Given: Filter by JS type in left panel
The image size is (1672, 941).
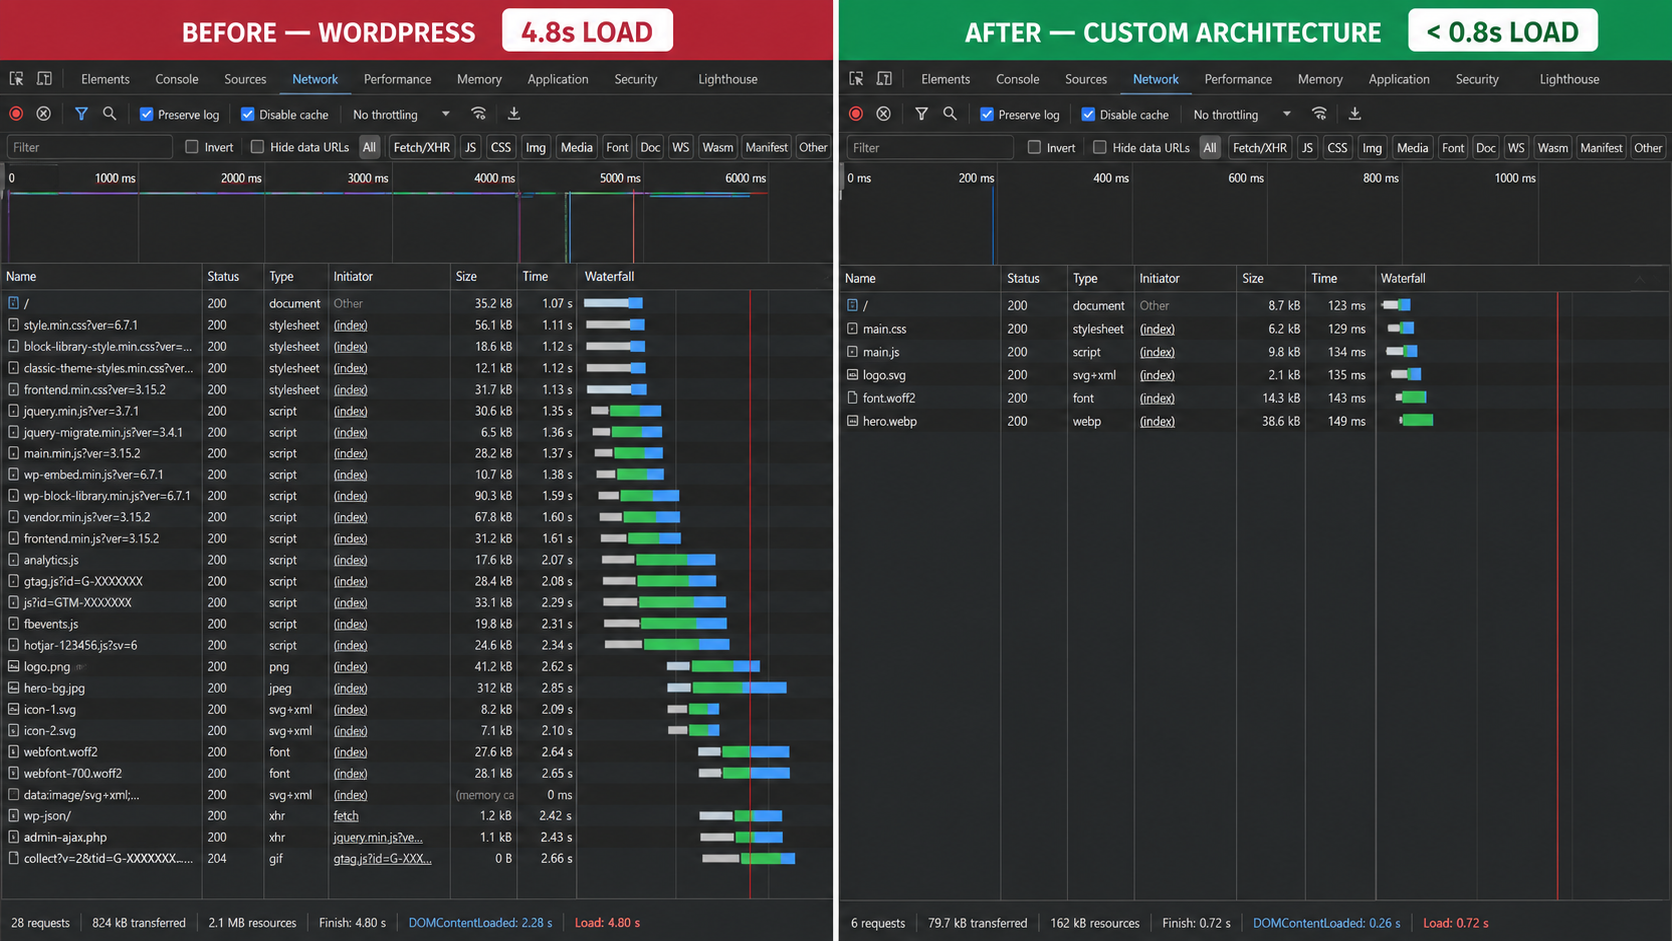Looking at the screenshot, I should pos(471,147).
